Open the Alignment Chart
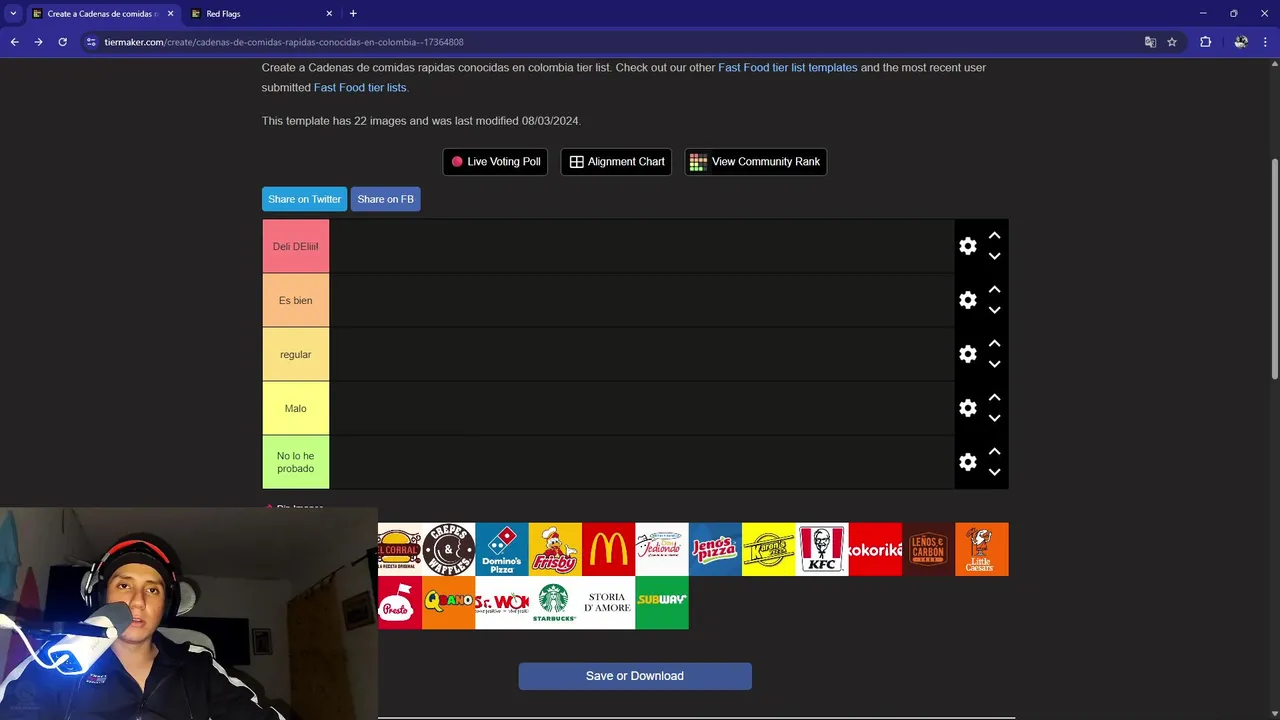This screenshot has width=1280, height=720. click(616, 162)
